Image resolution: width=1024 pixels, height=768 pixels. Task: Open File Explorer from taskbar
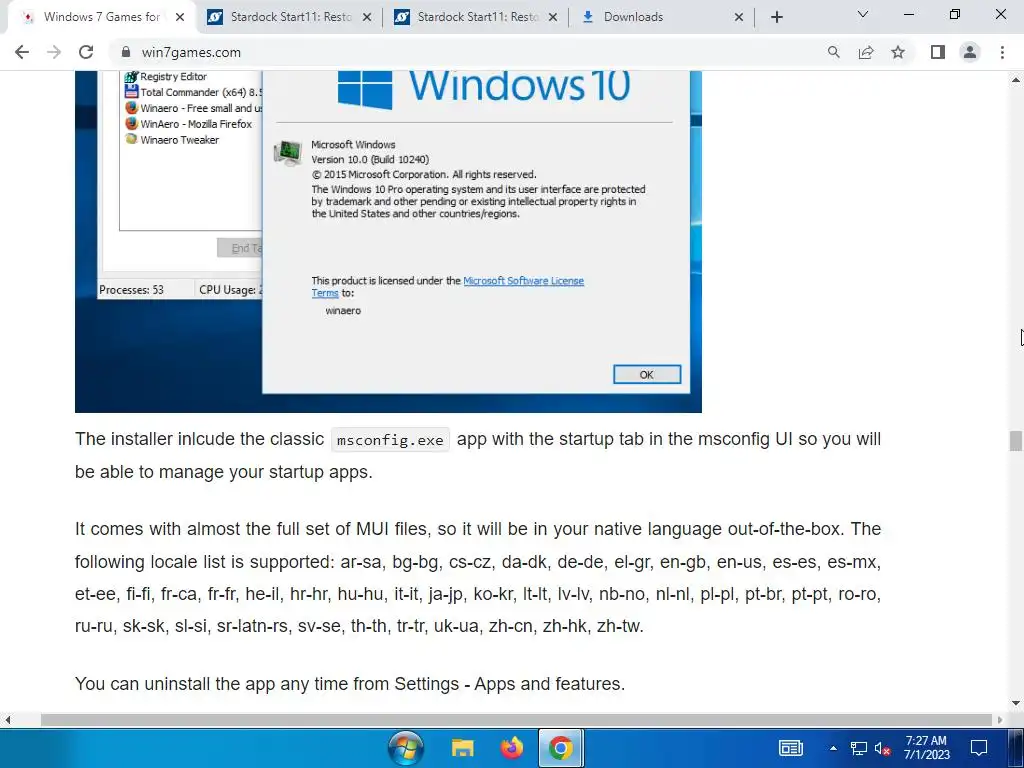[462, 748]
